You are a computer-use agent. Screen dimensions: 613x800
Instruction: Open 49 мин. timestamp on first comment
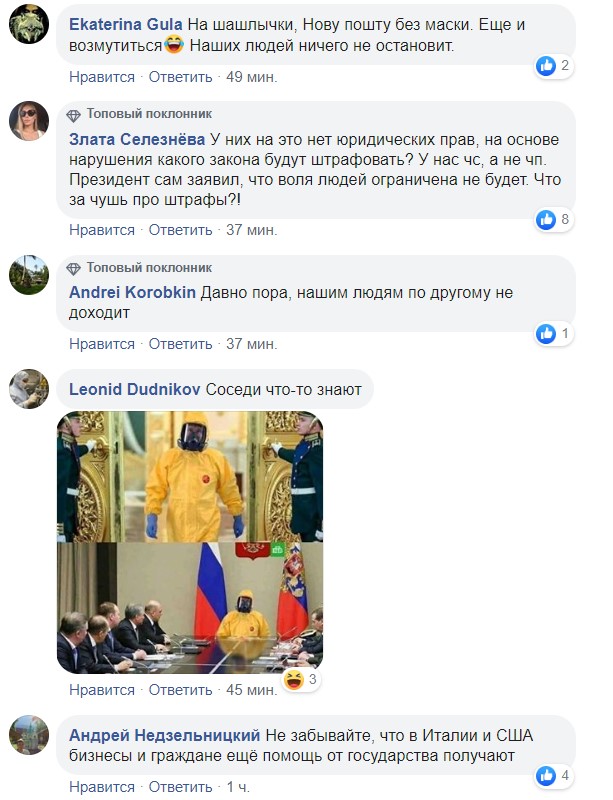click(252, 77)
